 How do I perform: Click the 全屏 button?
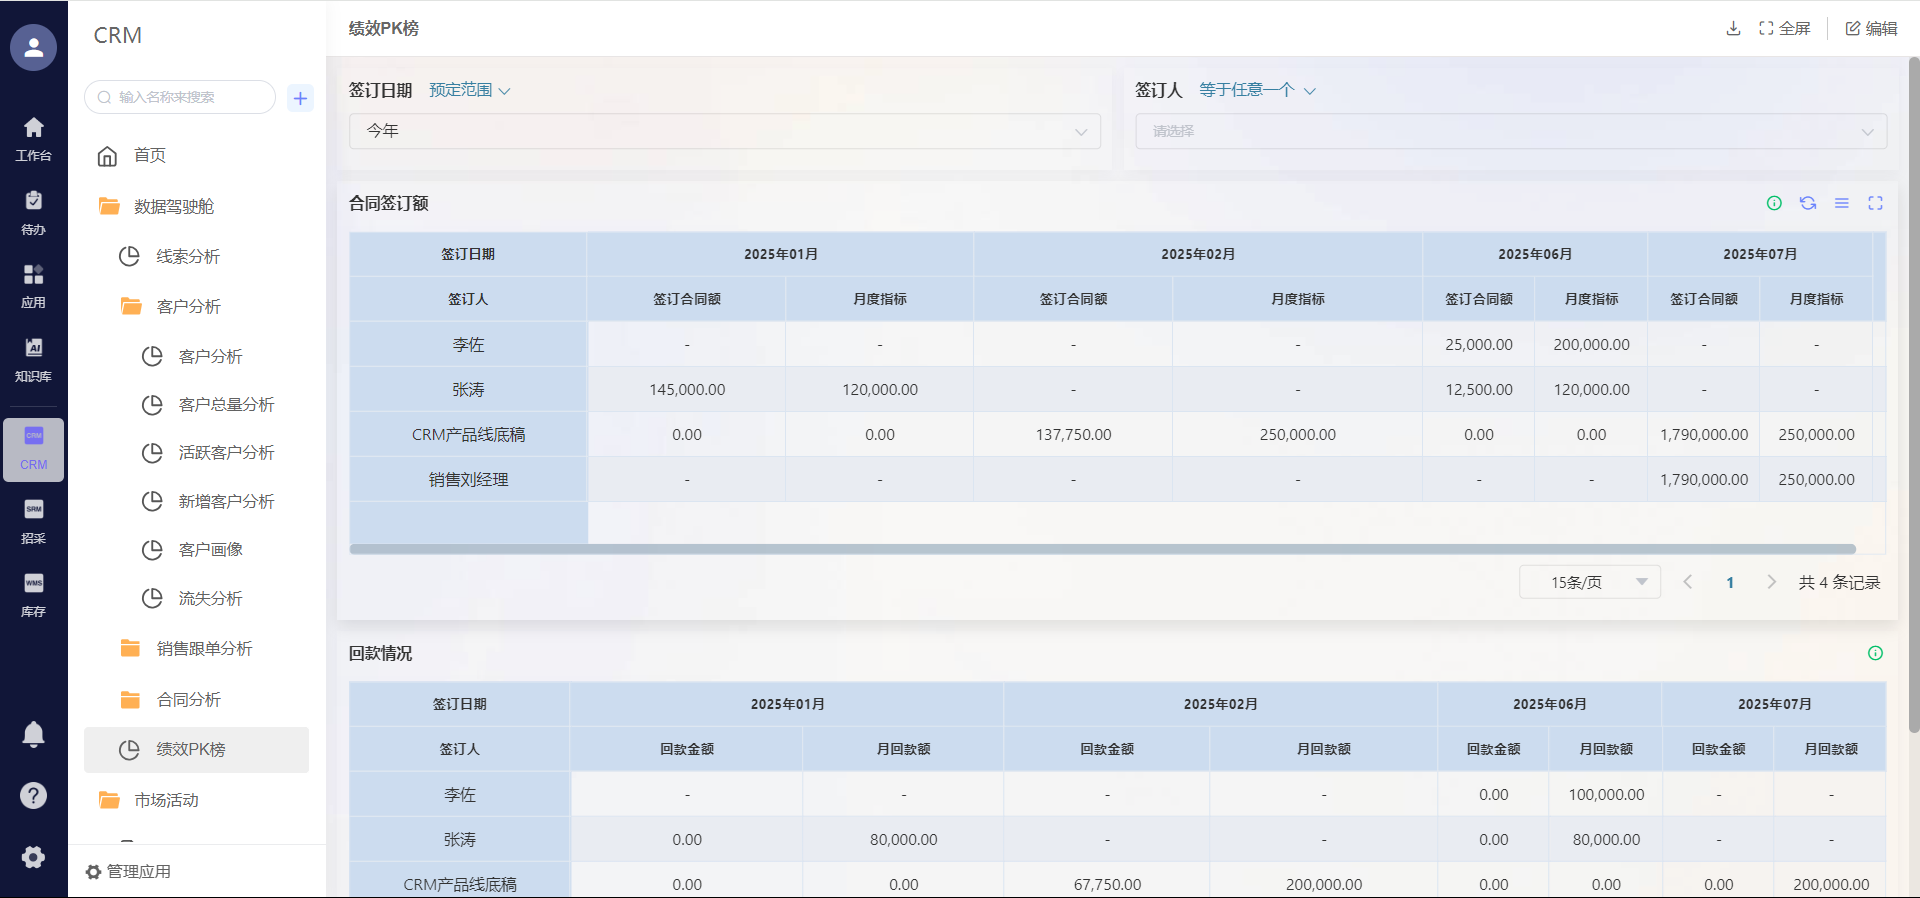coord(1785,28)
